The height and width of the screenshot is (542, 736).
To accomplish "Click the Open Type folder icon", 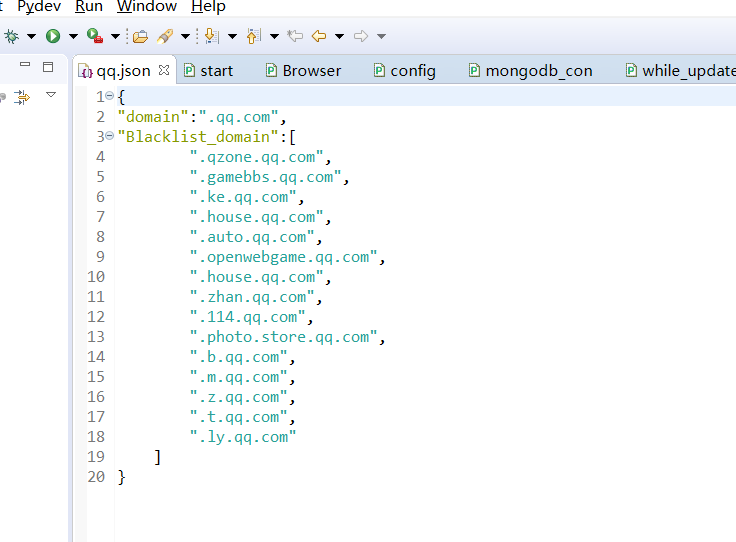I will [x=140, y=36].
